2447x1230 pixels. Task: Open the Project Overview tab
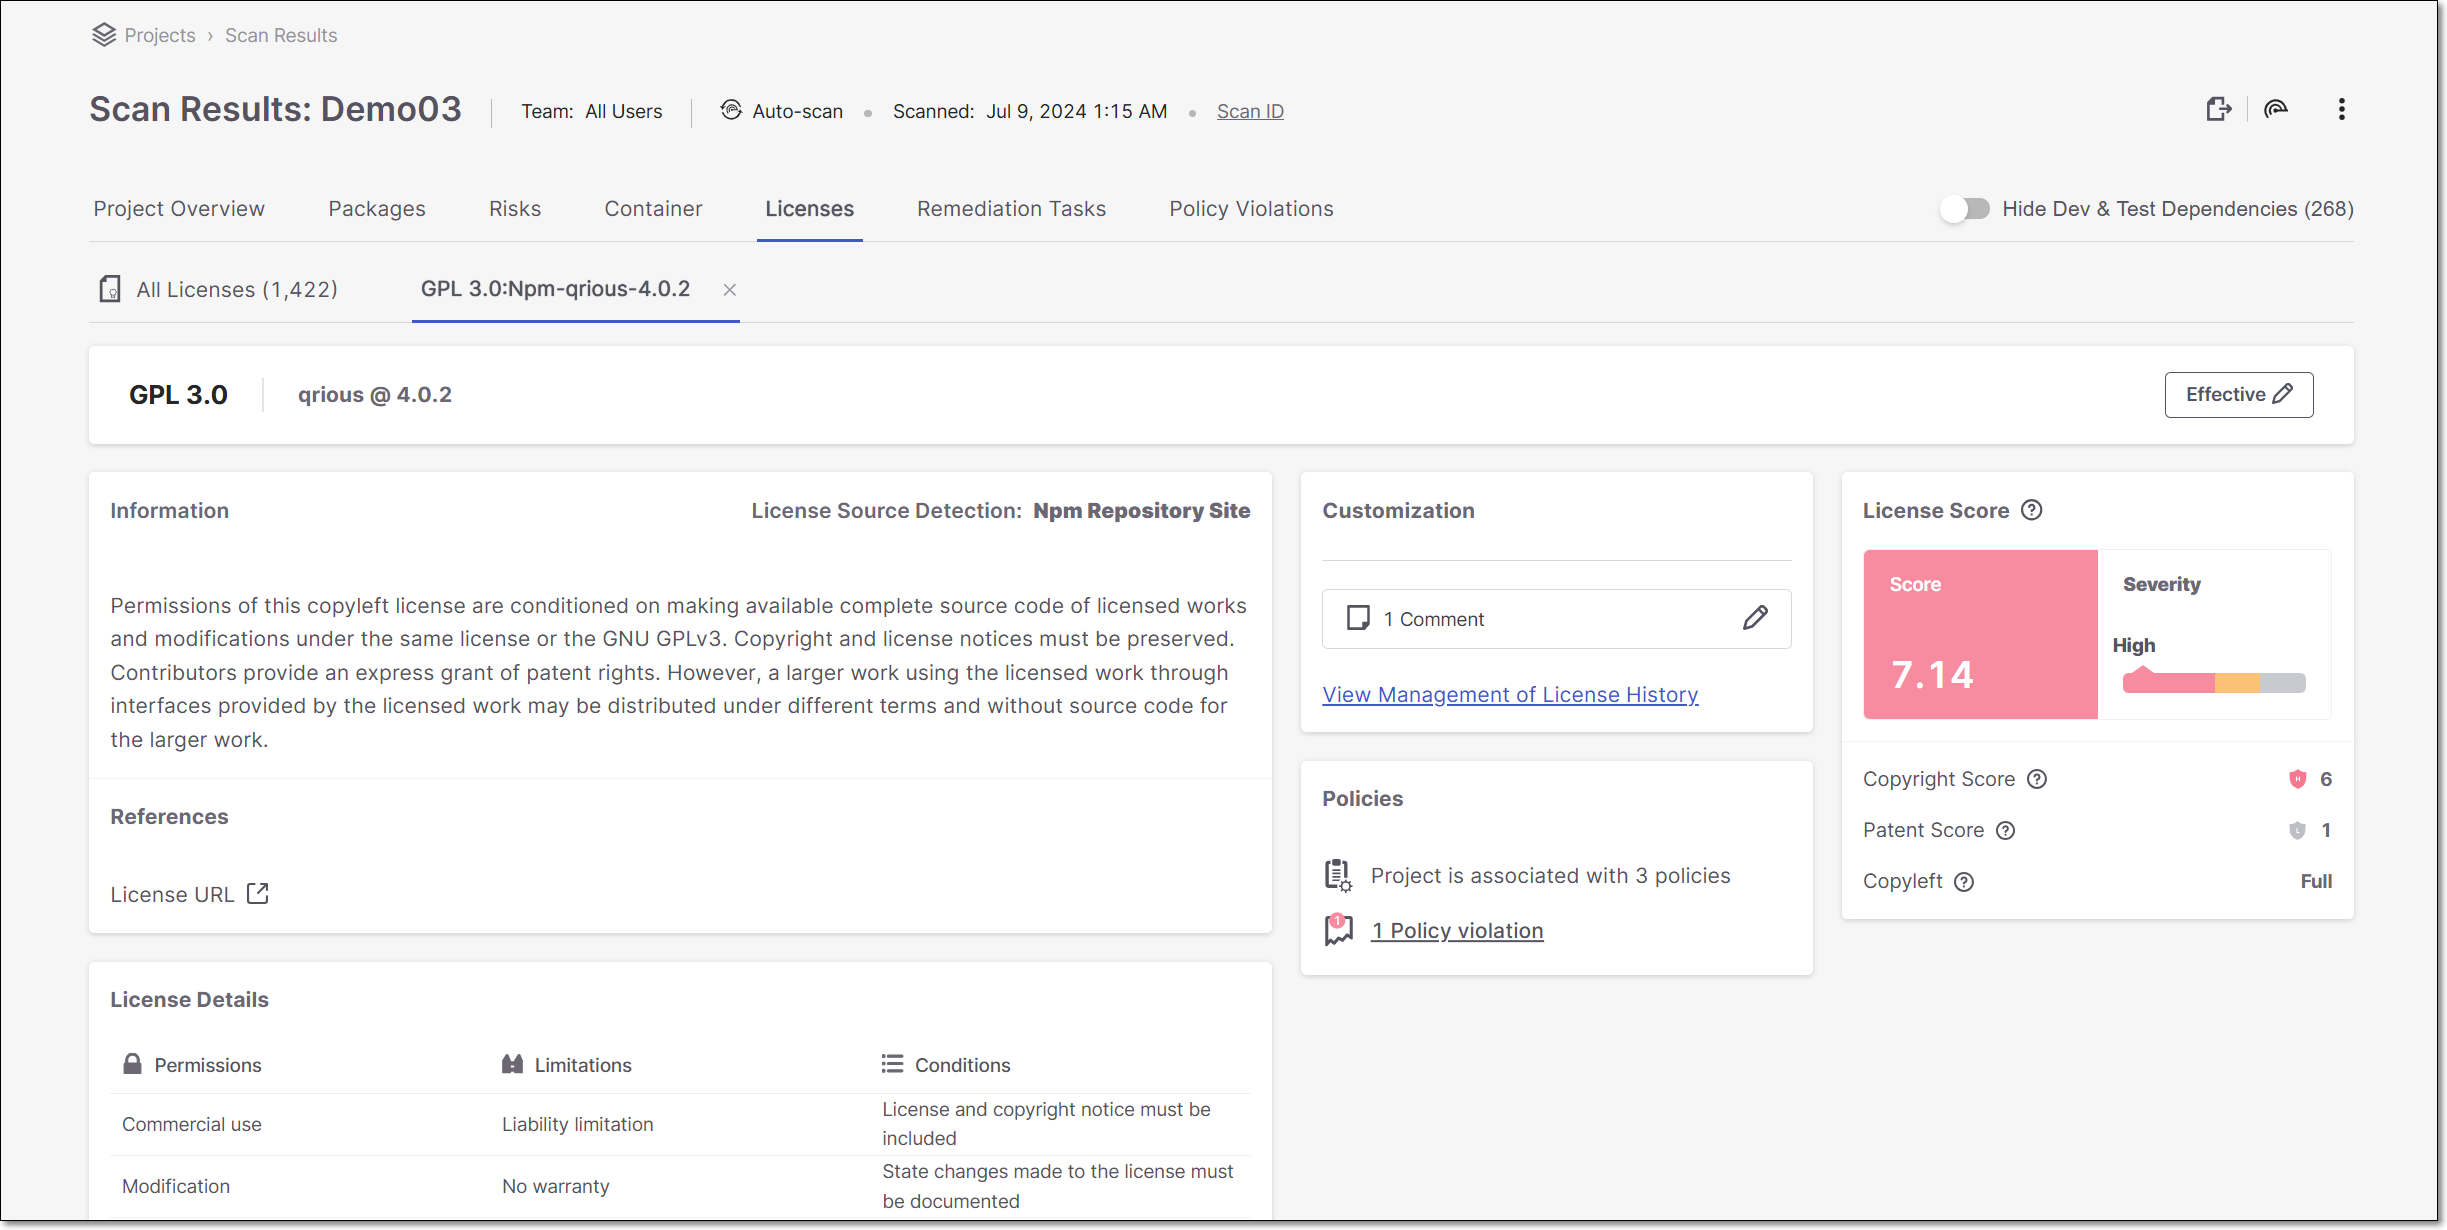click(179, 209)
